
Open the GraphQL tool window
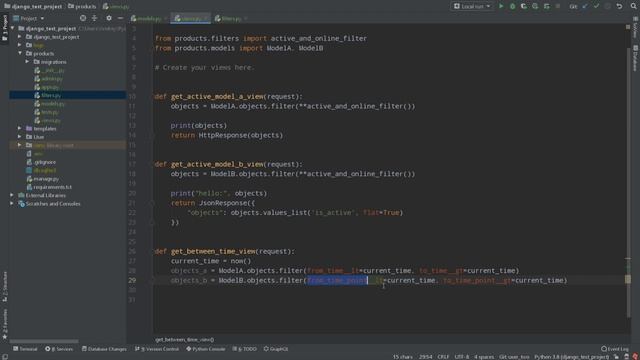tap(276, 349)
